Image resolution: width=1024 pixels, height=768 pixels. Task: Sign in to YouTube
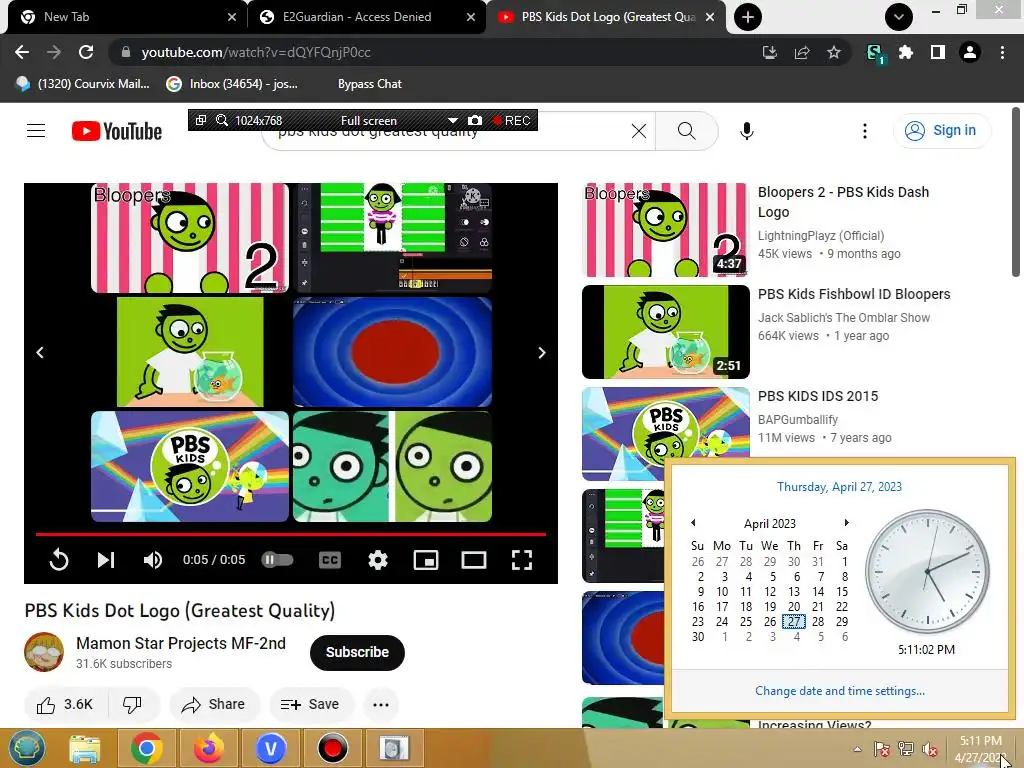click(942, 131)
